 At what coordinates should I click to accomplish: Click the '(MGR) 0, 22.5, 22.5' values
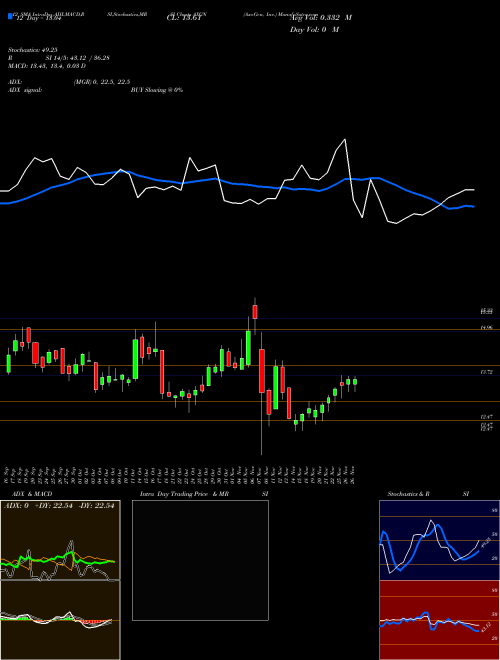click(101, 82)
